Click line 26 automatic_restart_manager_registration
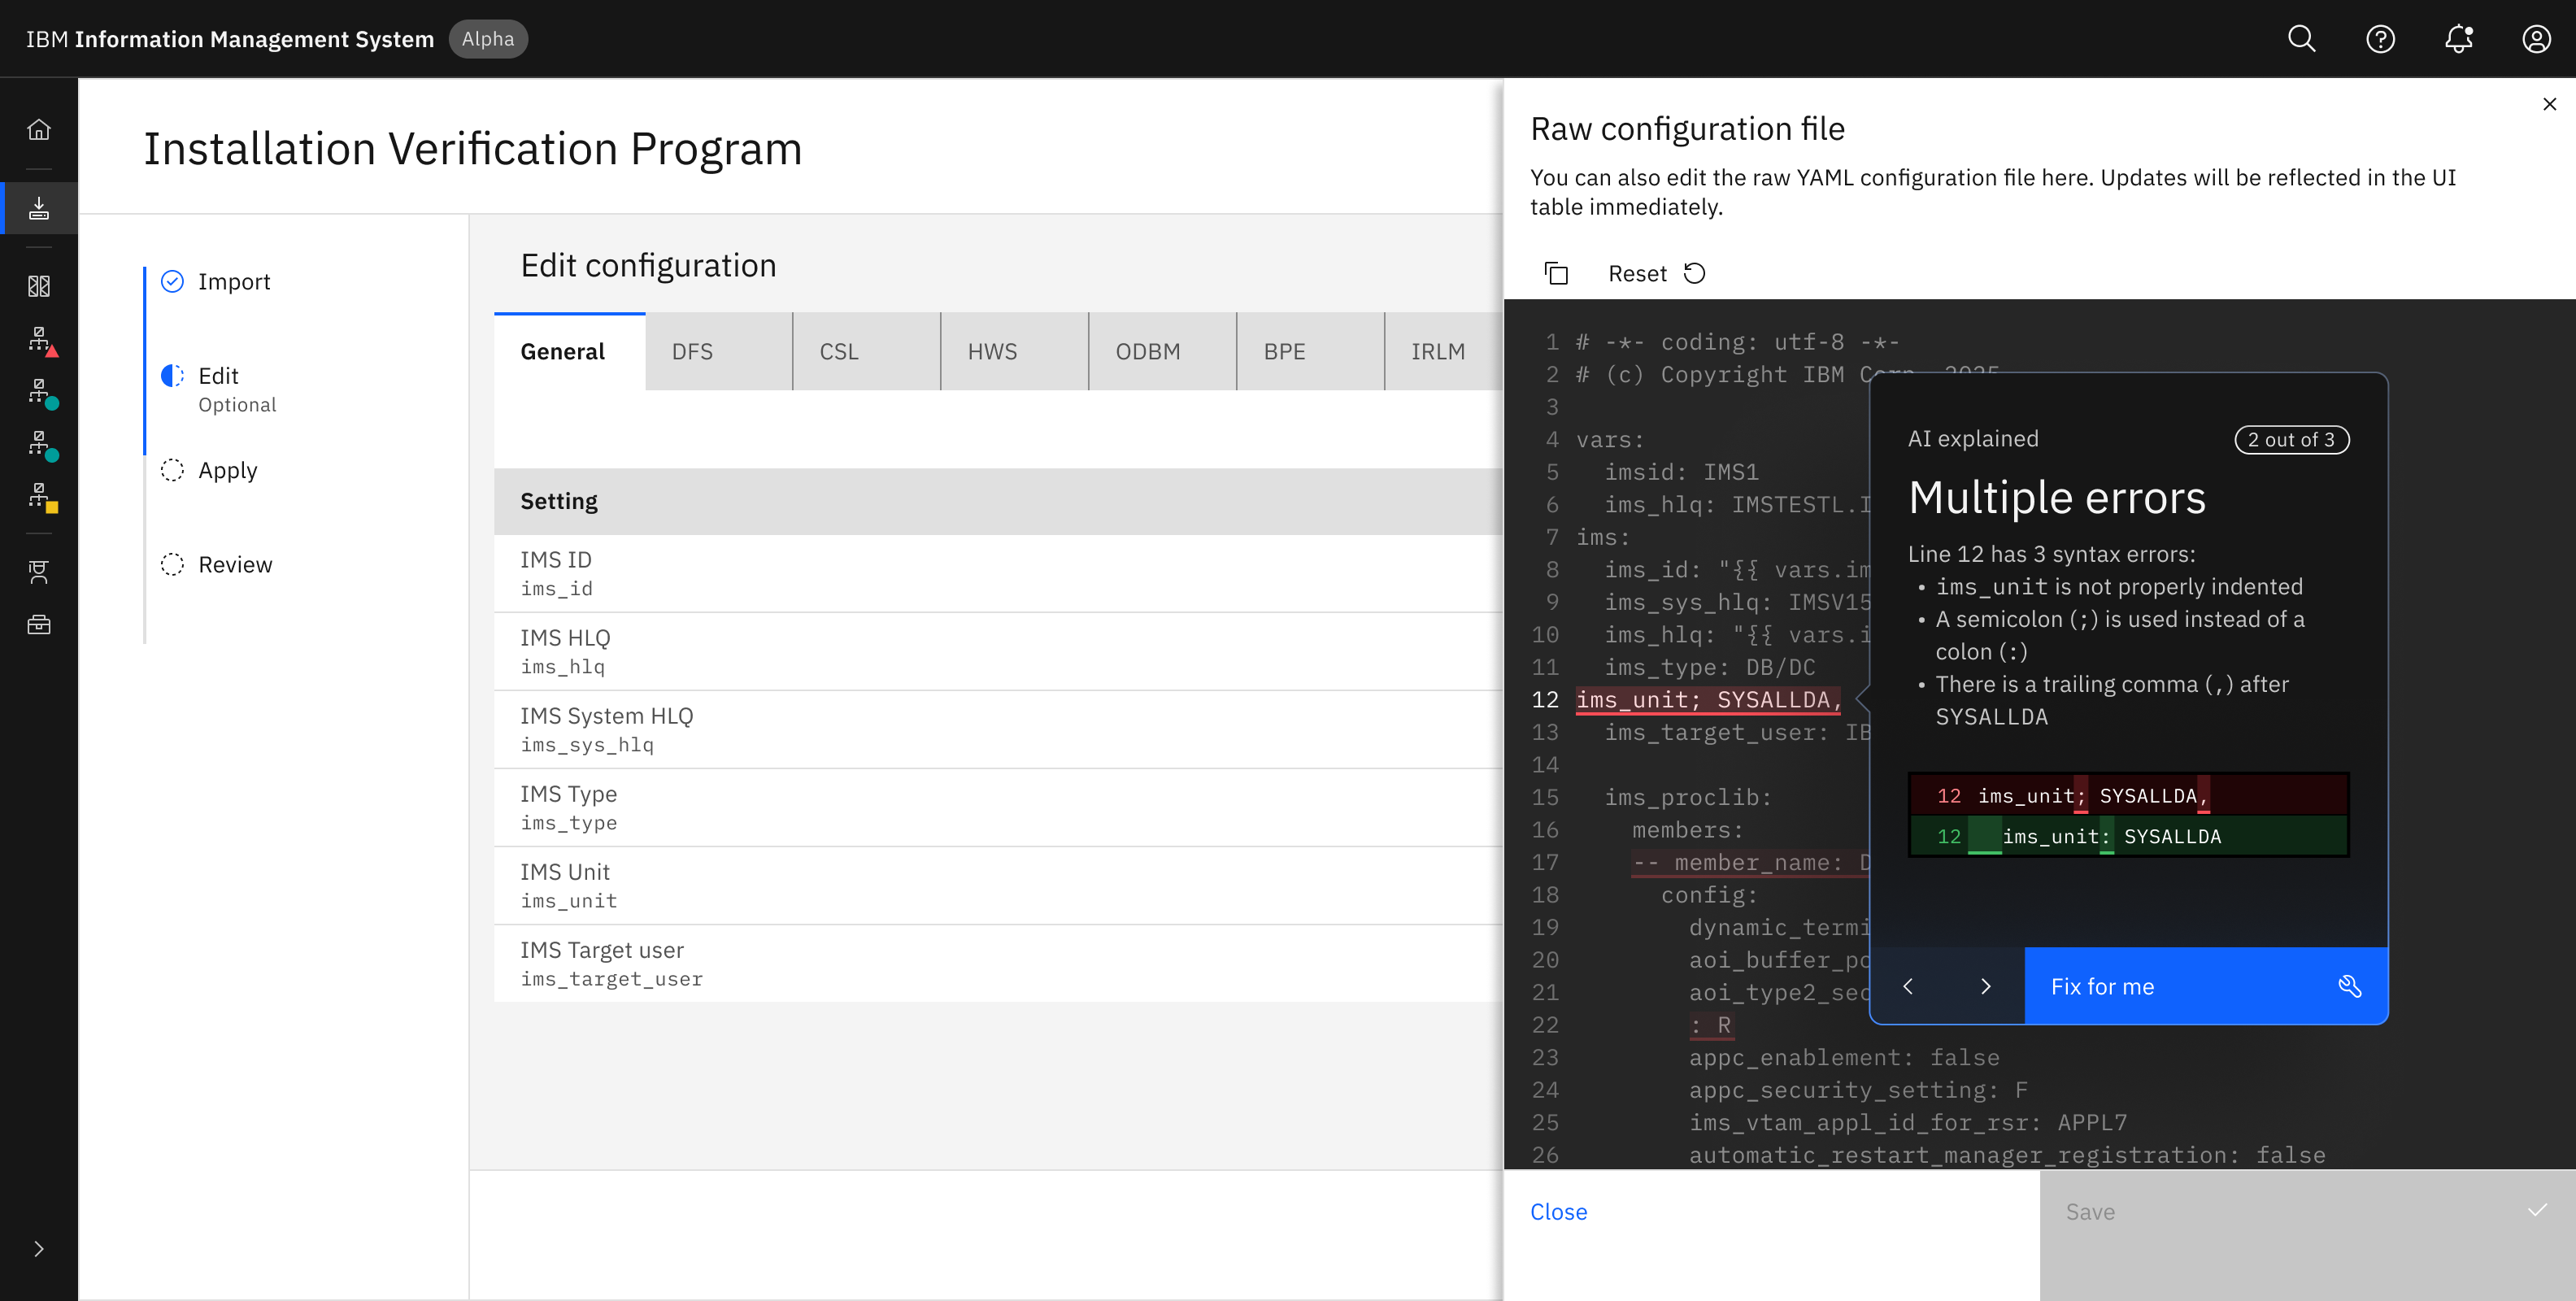The image size is (2576, 1301). [2007, 1155]
